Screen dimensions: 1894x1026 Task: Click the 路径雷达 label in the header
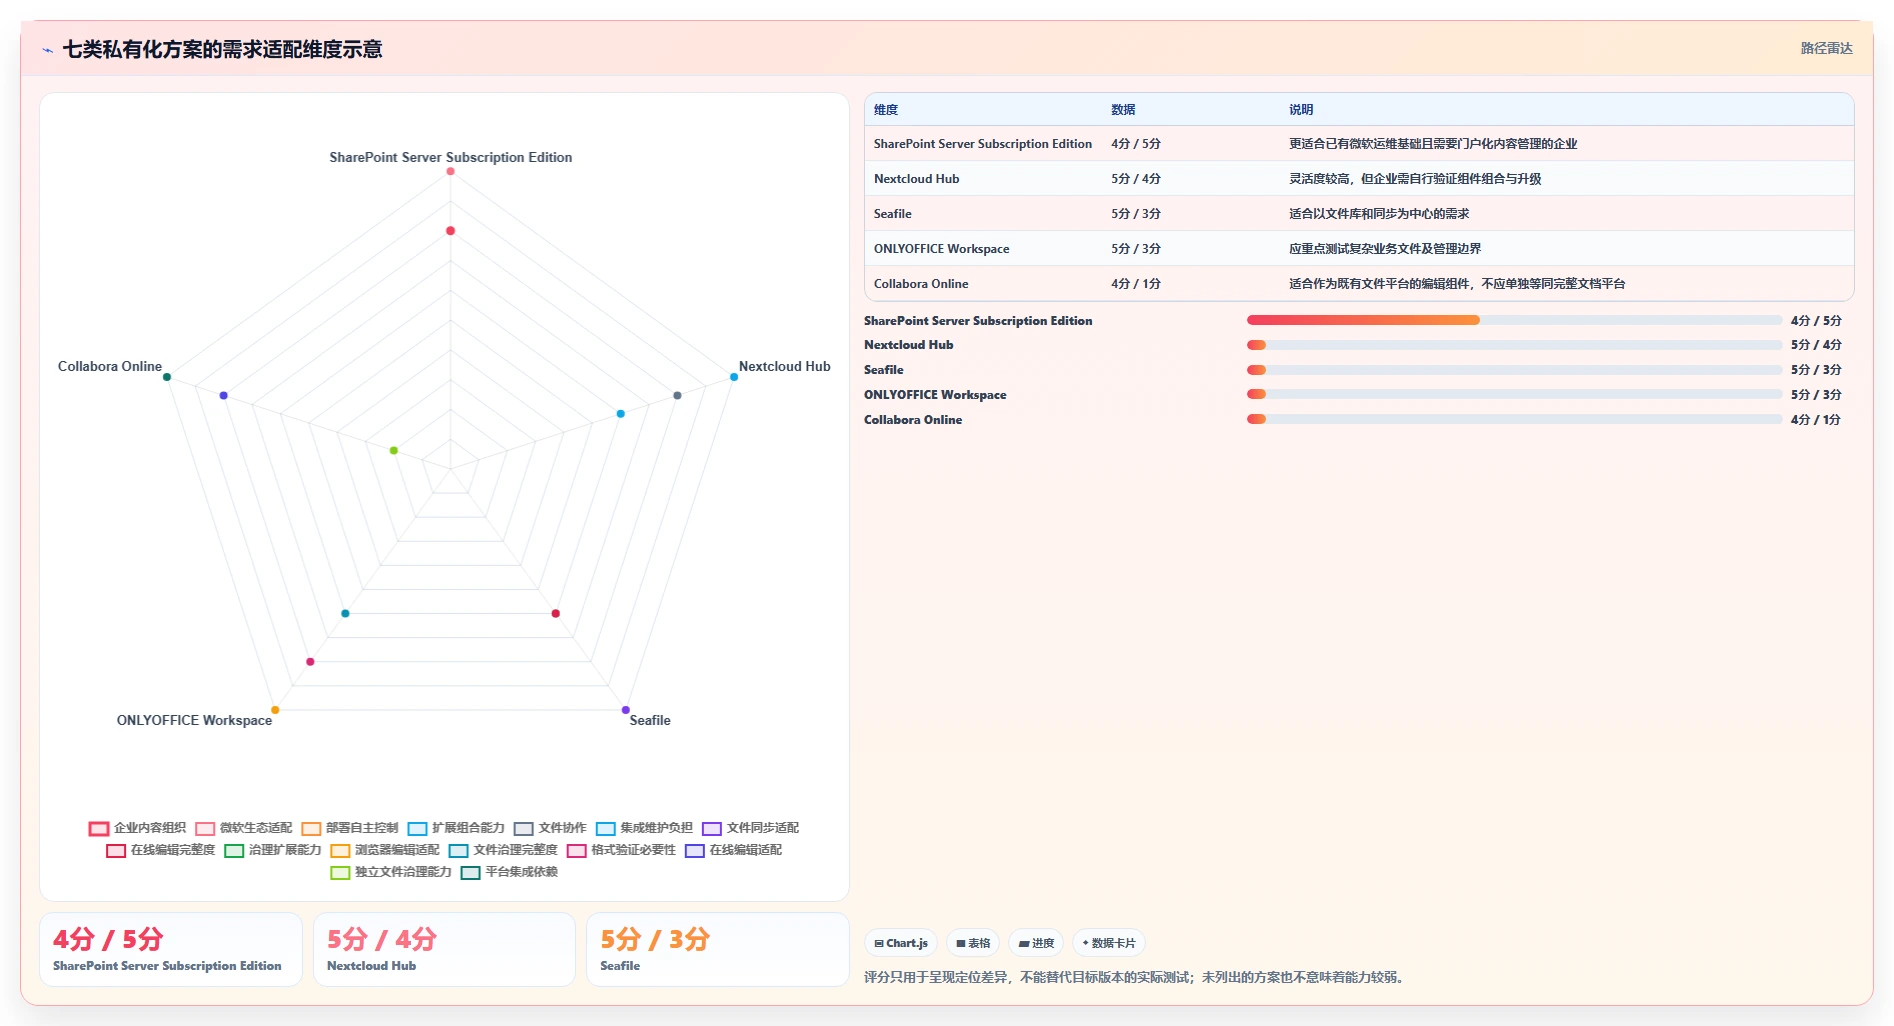point(1826,48)
